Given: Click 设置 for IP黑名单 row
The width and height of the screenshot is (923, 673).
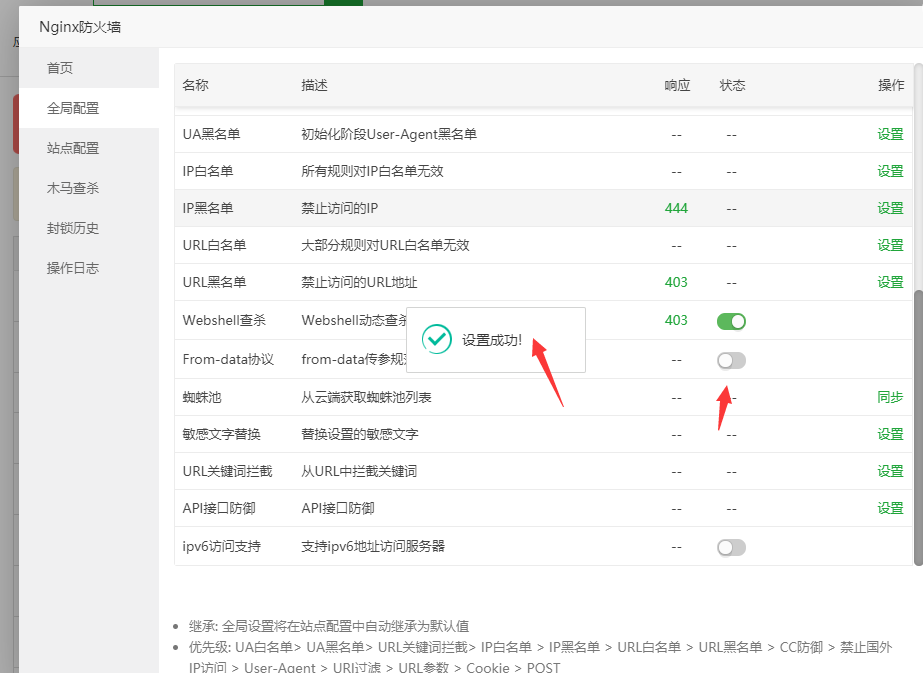Looking at the screenshot, I should 890,208.
